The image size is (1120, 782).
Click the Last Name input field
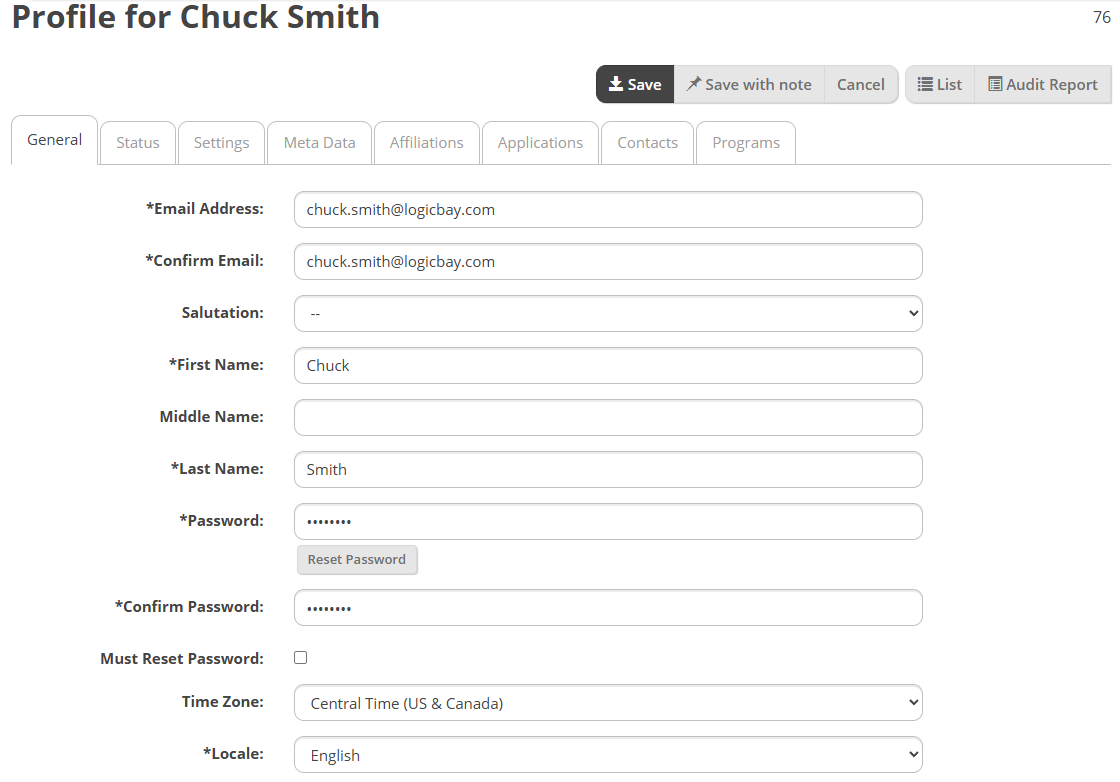[x=608, y=470]
